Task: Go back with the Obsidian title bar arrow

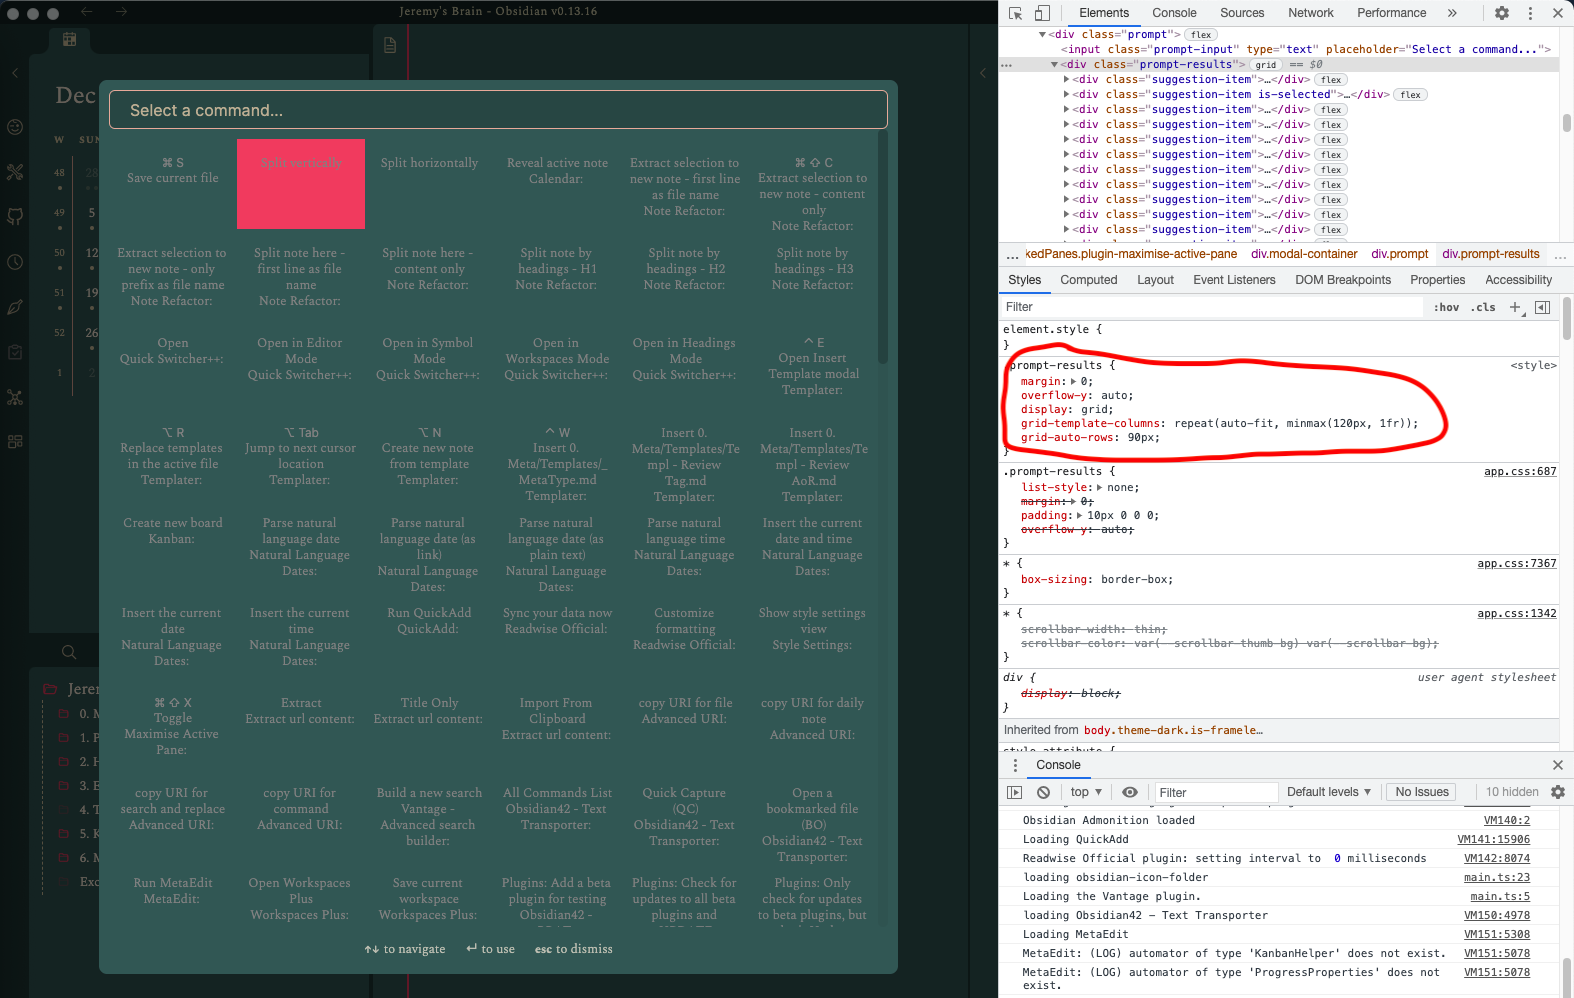Action: pyautogui.click(x=87, y=12)
